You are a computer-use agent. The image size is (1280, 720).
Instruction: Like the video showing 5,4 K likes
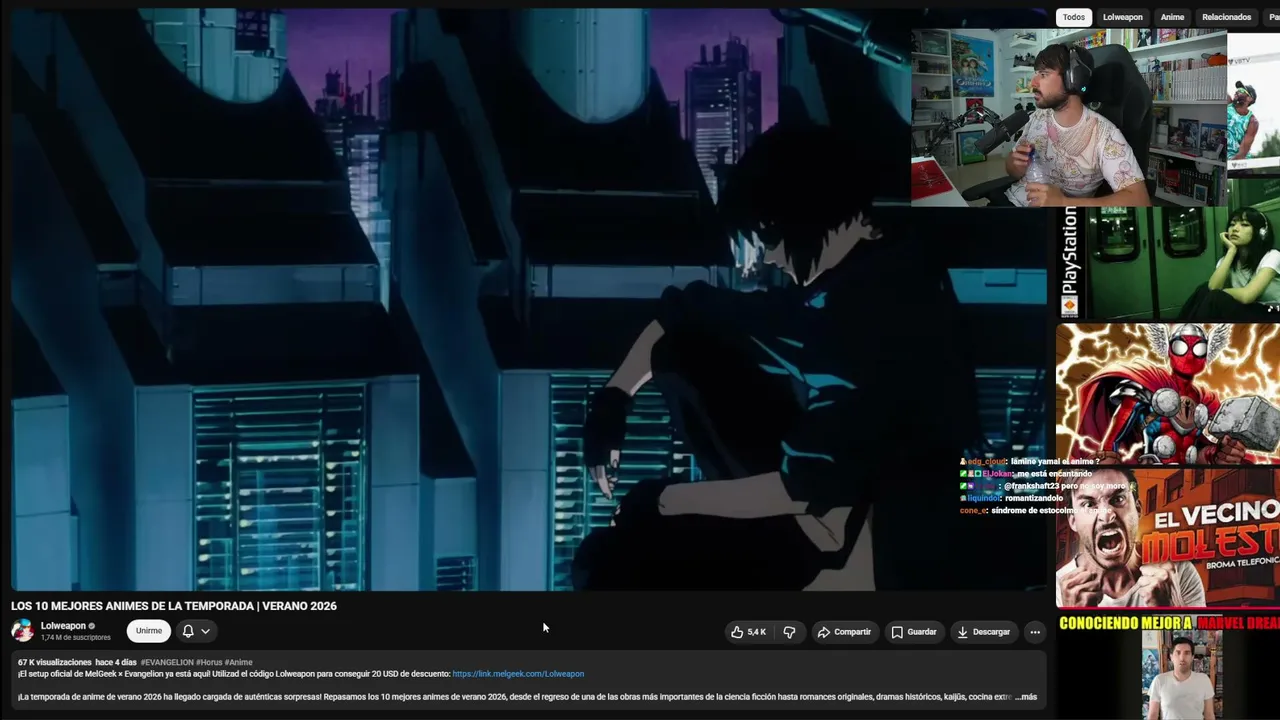click(x=748, y=632)
